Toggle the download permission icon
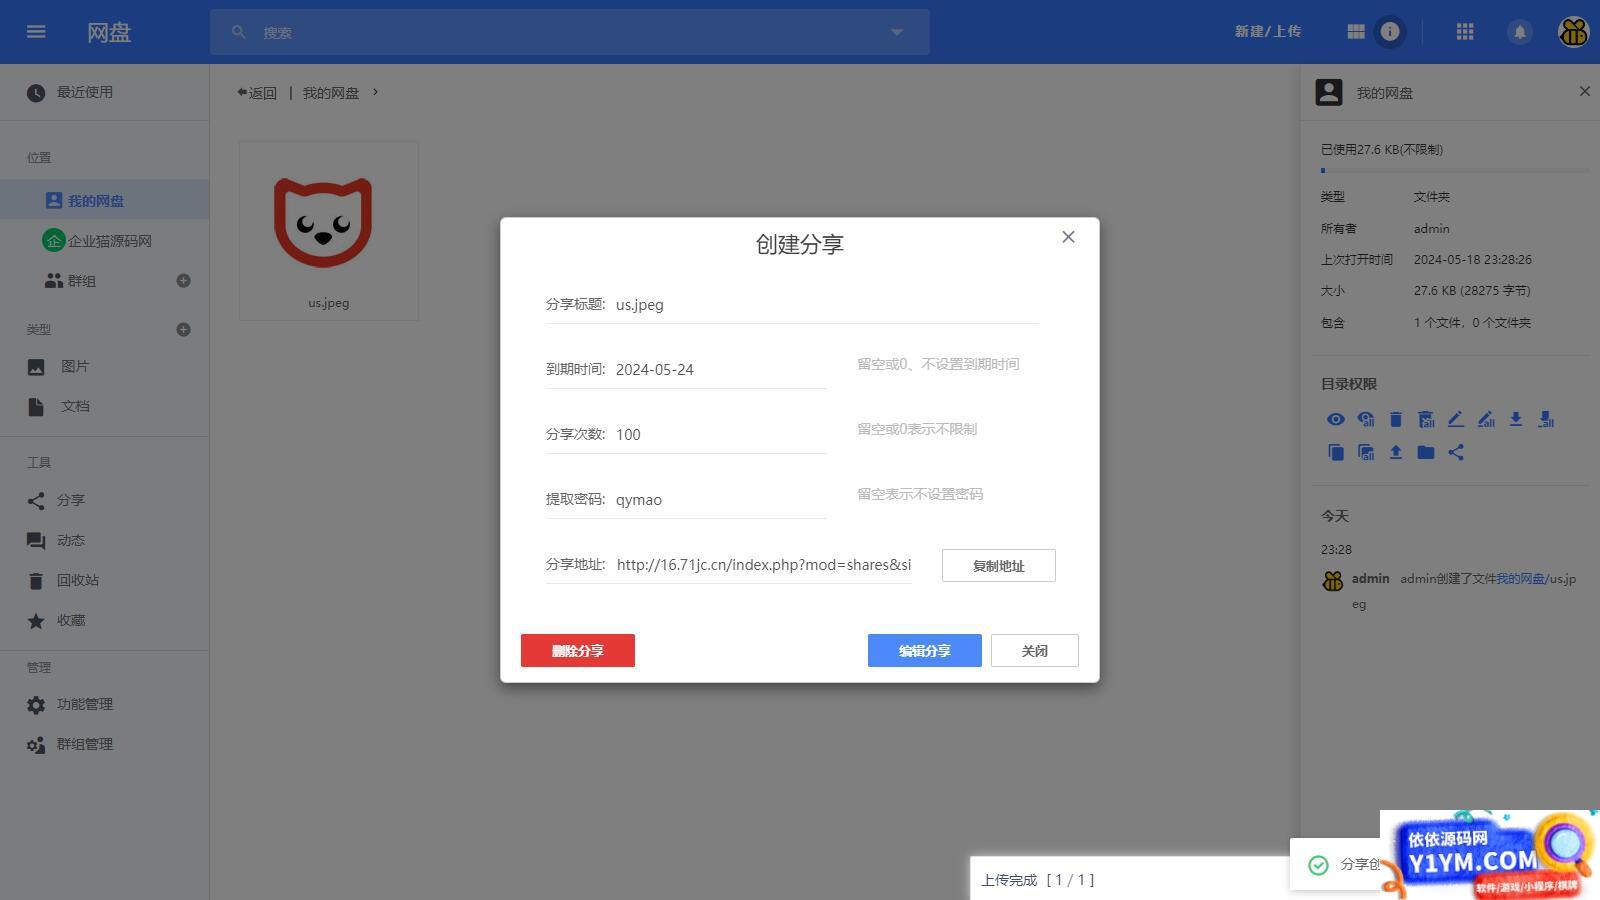Screen dimensions: 1600x900 1516,419
